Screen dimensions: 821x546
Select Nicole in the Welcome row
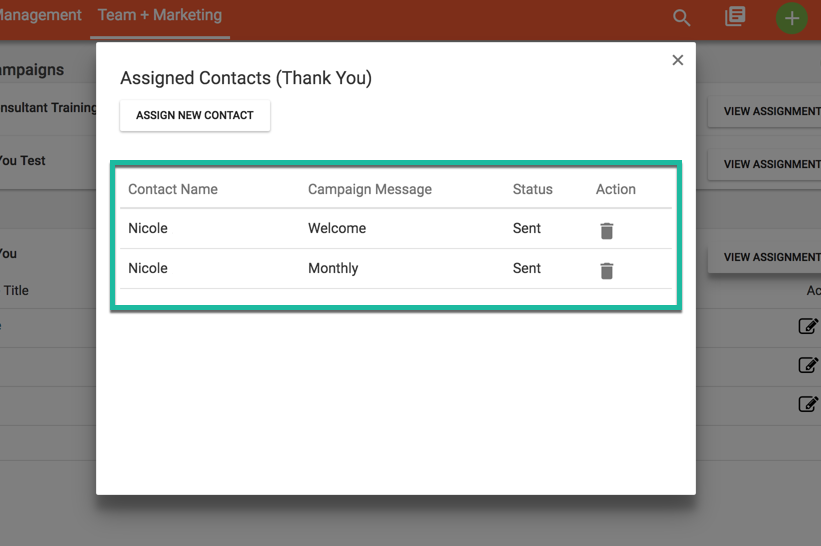148,229
